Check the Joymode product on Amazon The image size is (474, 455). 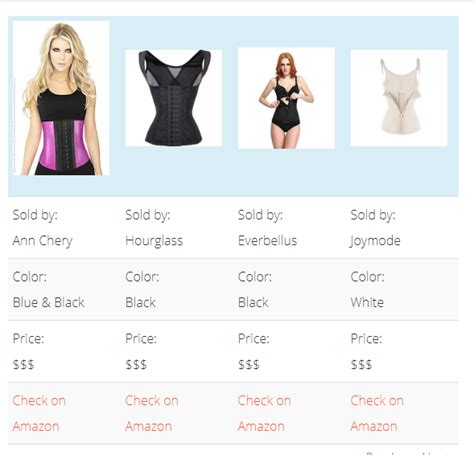[377, 413]
